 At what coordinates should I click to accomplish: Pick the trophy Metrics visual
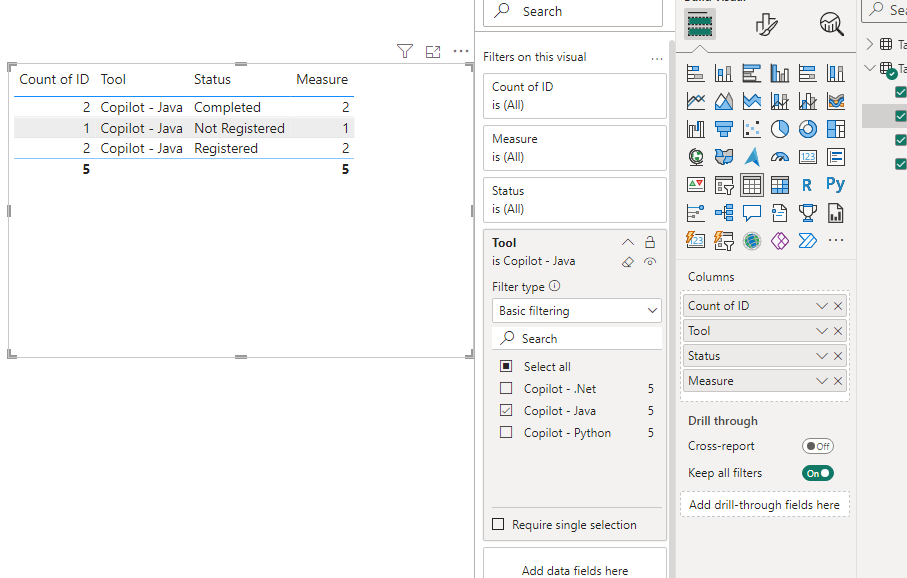(x=808, y=213)
